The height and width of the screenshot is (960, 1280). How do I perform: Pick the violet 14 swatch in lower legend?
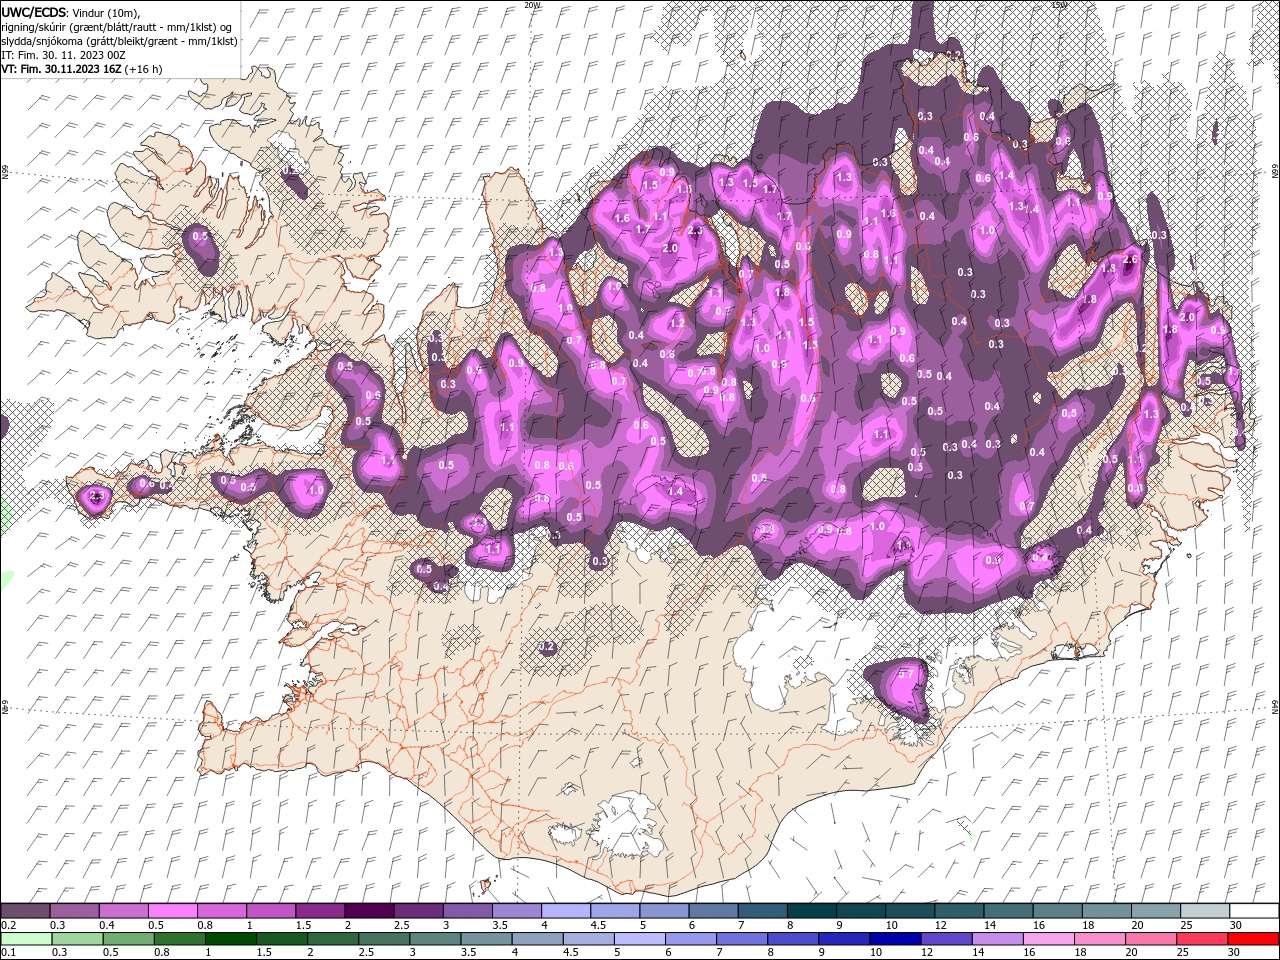[998, 940]
